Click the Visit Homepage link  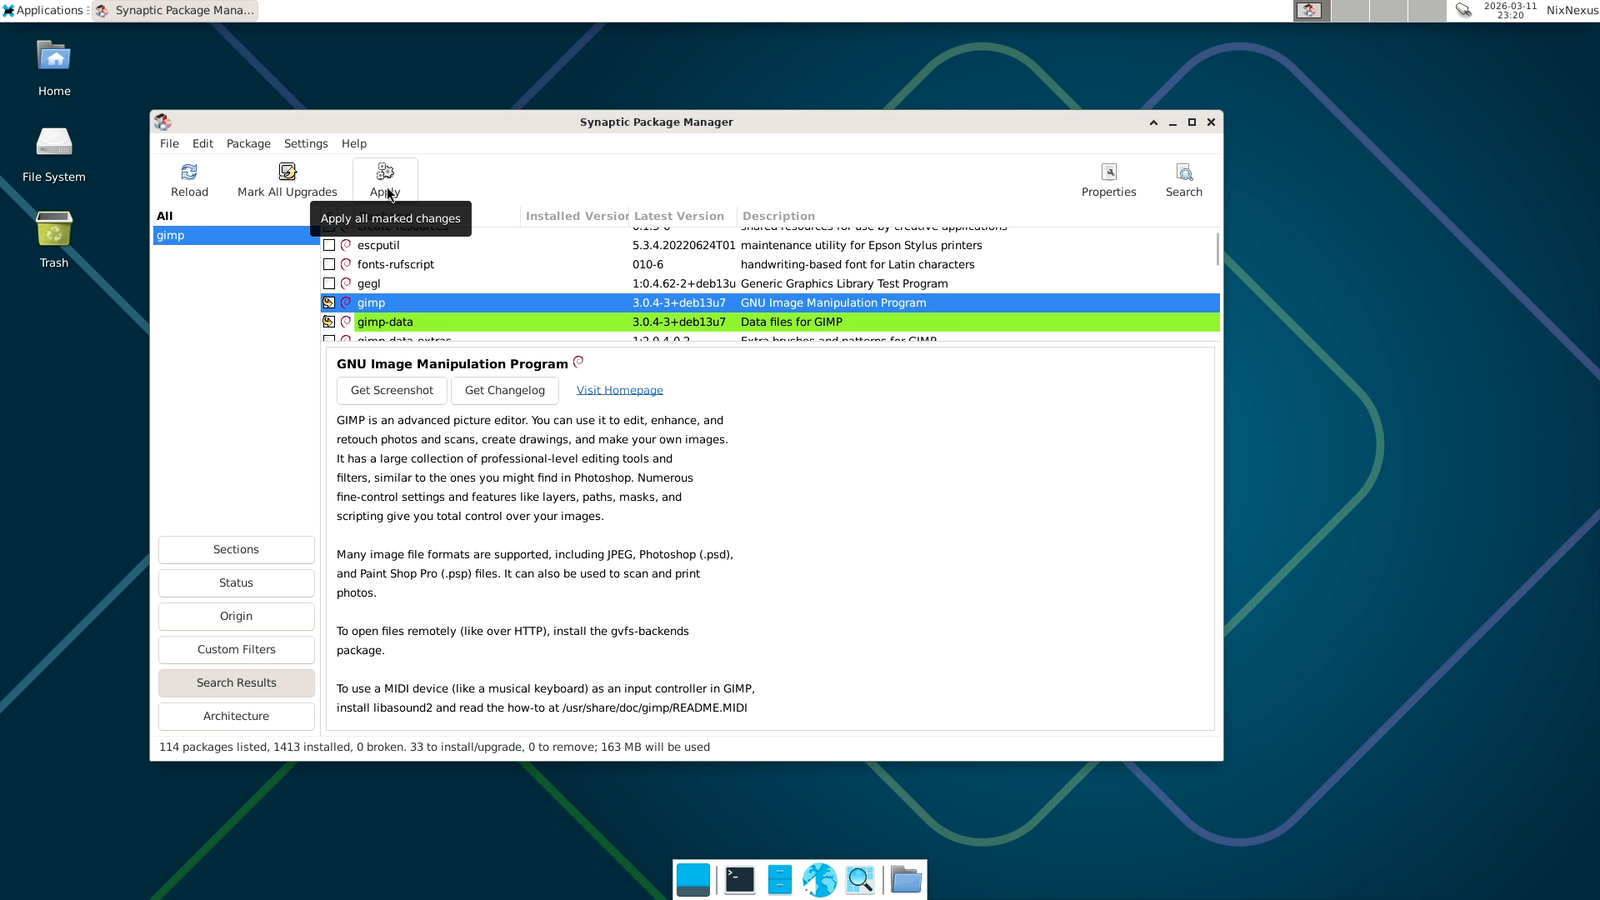tap(619, 390)
